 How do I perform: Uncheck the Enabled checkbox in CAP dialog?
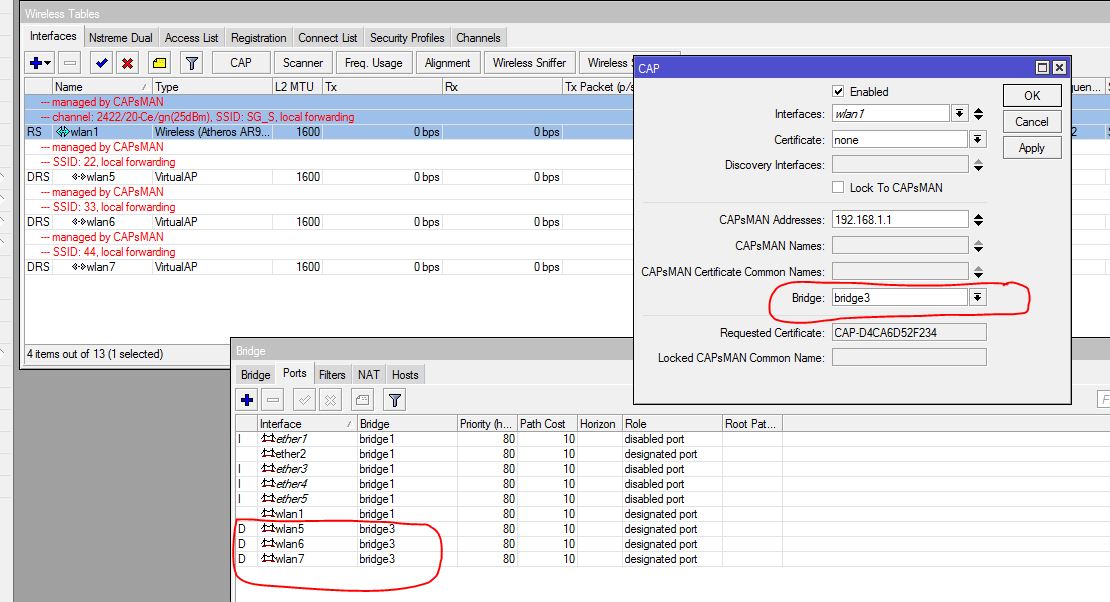[838, 92]
